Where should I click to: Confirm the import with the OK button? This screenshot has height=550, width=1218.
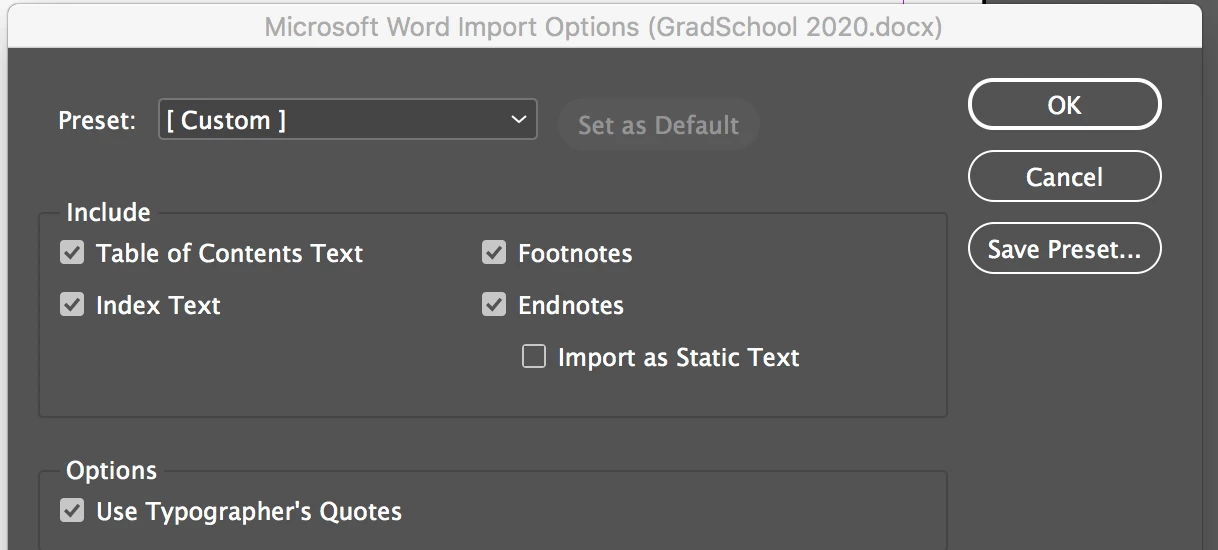[1064, 105]
